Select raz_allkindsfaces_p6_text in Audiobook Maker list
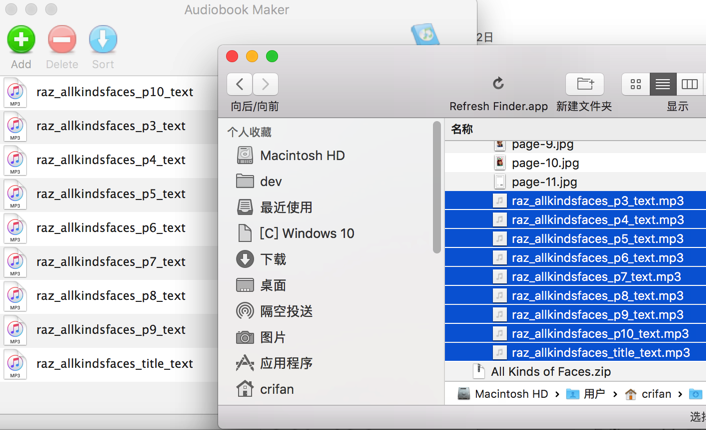 coord(109,228)
